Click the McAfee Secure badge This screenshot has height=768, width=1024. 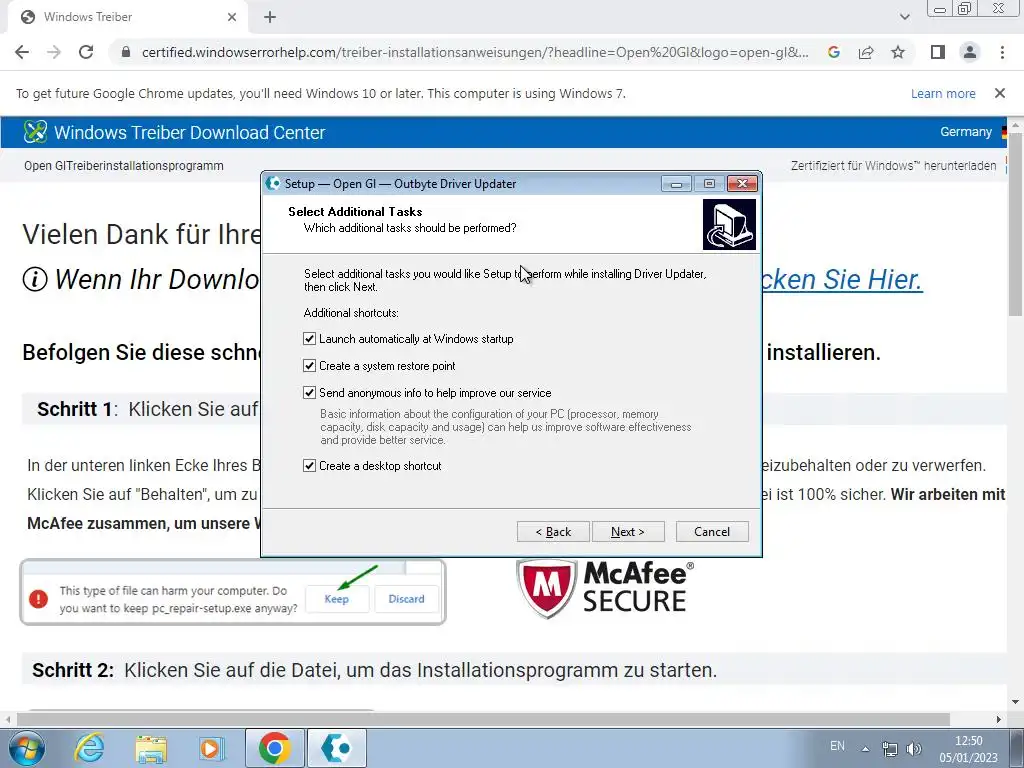tap(605, 588)
